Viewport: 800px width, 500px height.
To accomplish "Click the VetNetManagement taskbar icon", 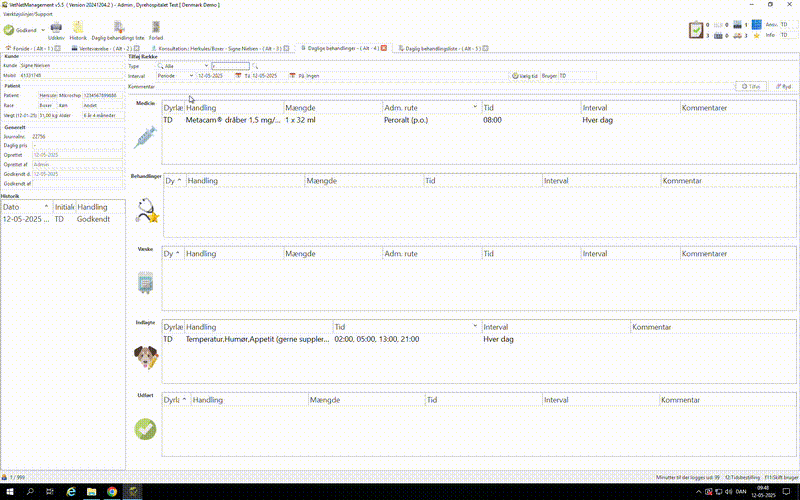I will pos(133,491).
